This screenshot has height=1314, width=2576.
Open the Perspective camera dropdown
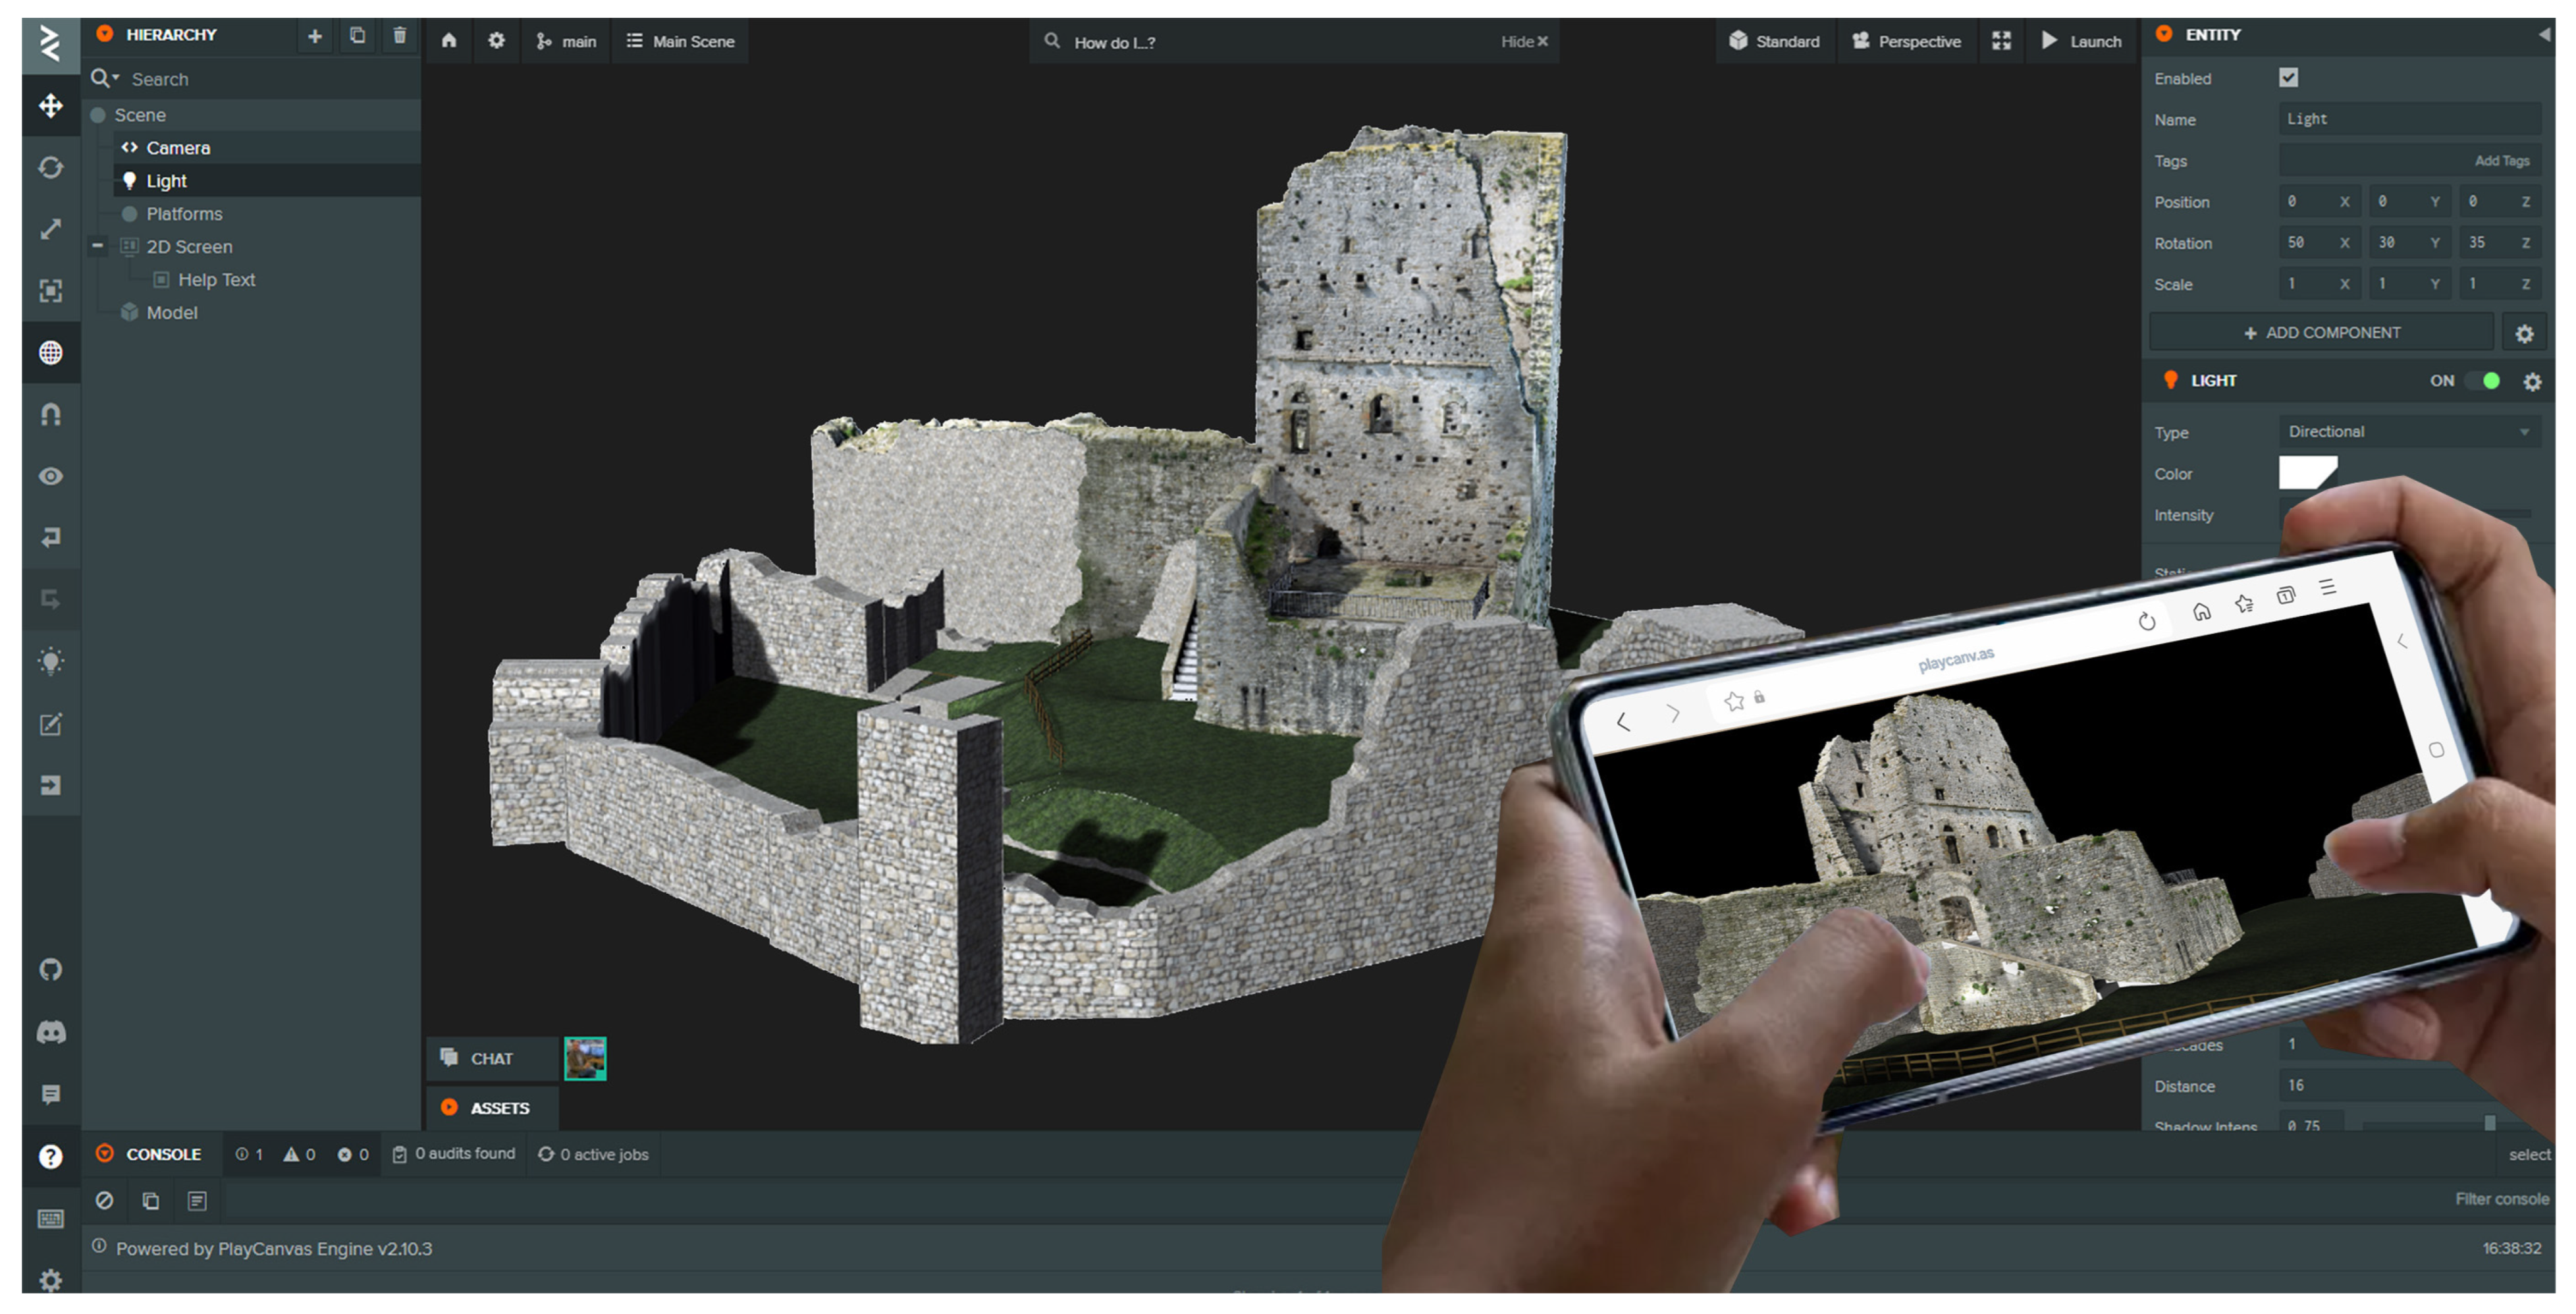pyautogui.click(x=1906, y=41)
